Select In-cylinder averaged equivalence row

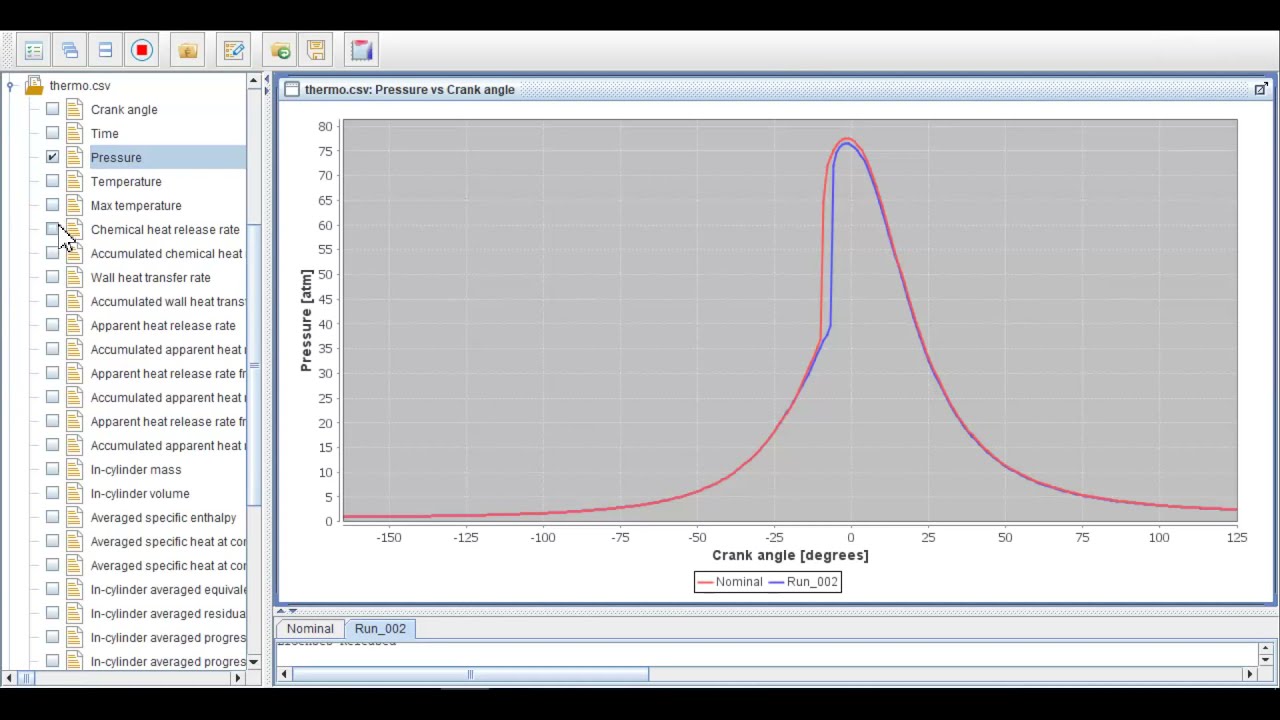[168, 590]
